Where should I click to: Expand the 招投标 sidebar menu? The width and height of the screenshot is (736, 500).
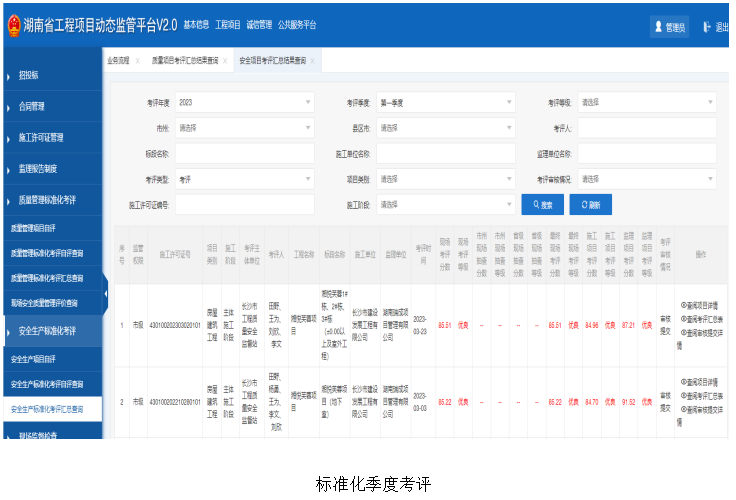[x=53, y=75]
